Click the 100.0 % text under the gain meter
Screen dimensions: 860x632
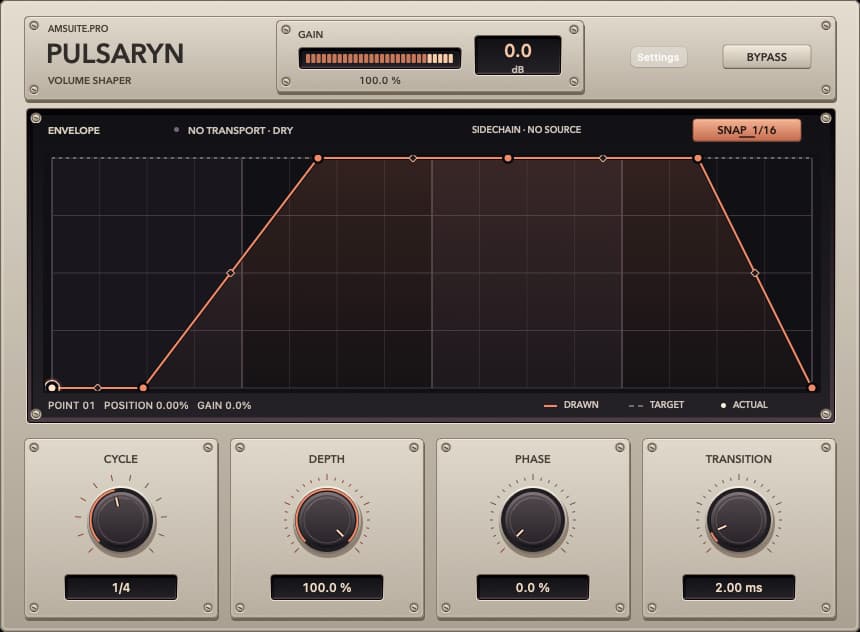point(380,81)
